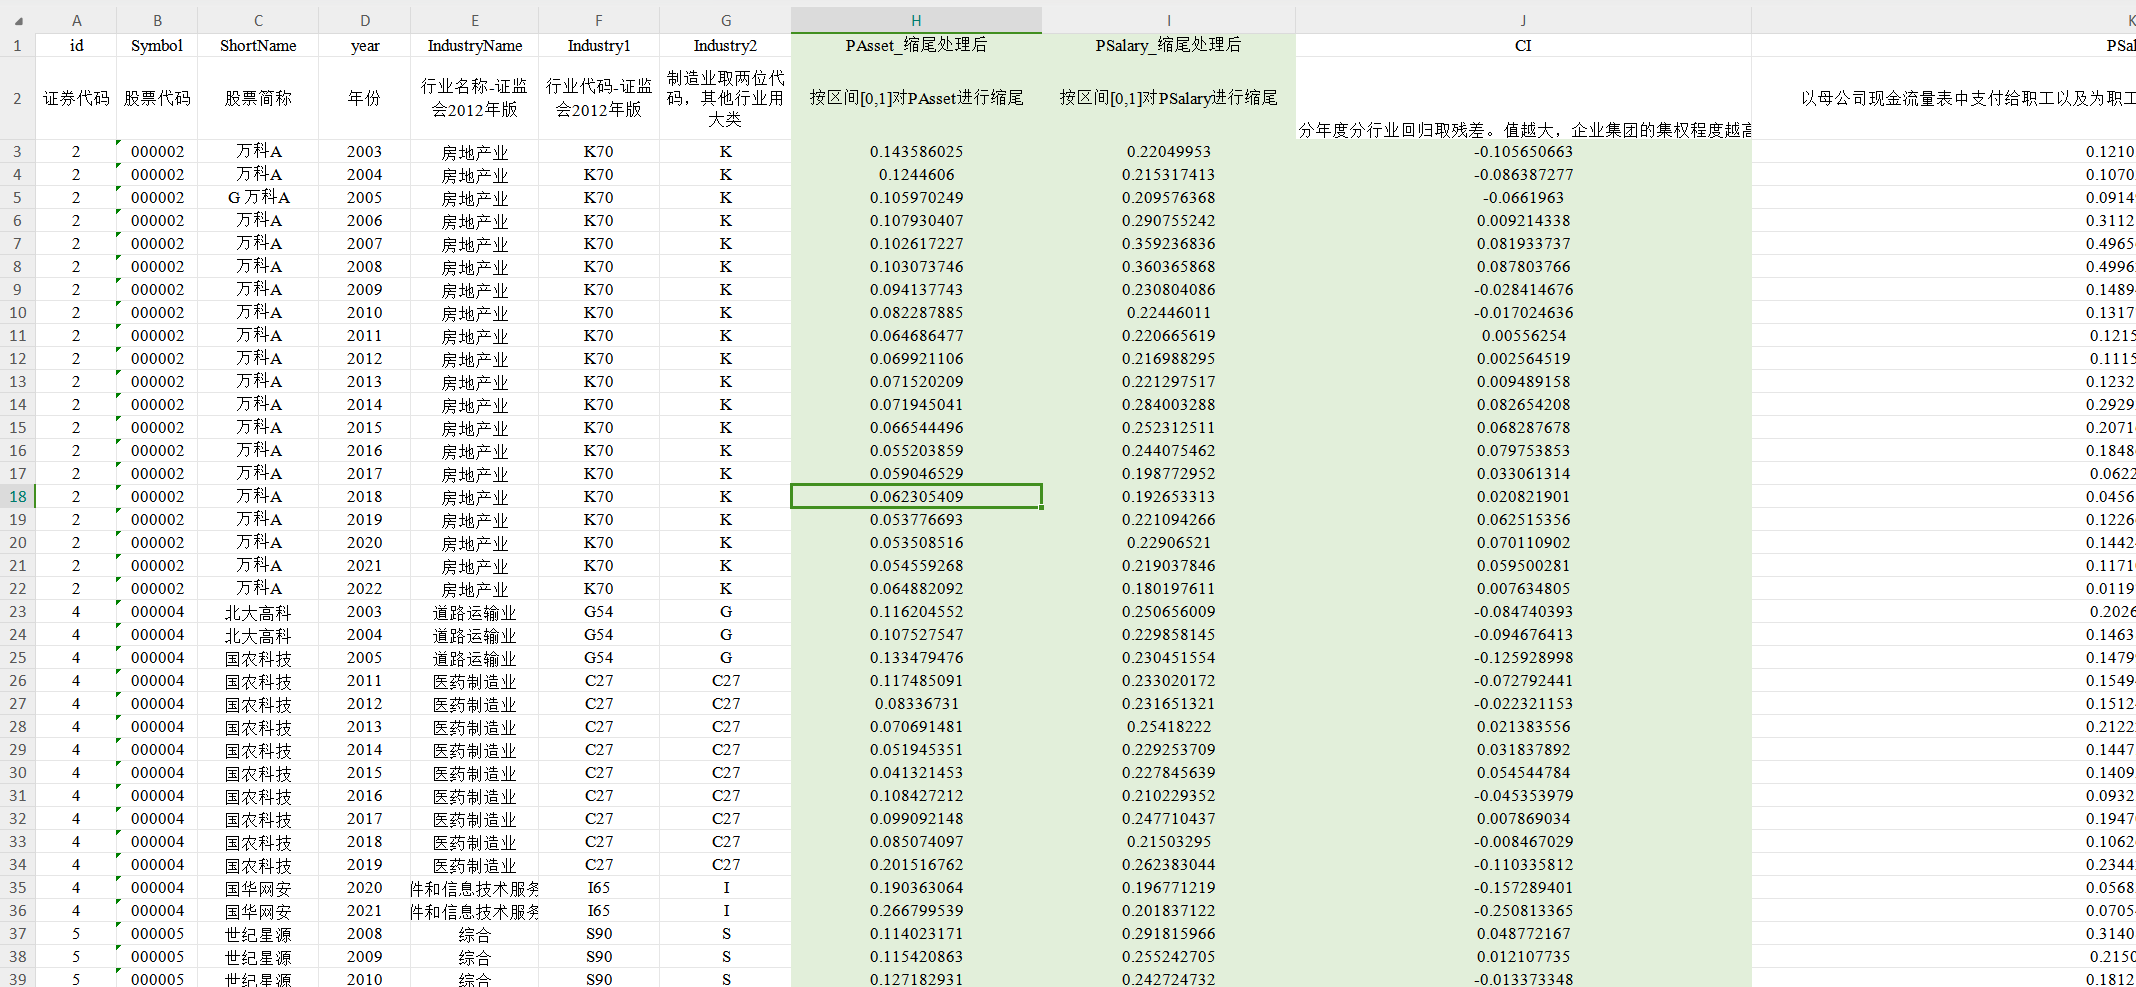Screen dimensions: 2136x987
Task: Click the cell containing 0.1244606
Action: pos(916,174)
